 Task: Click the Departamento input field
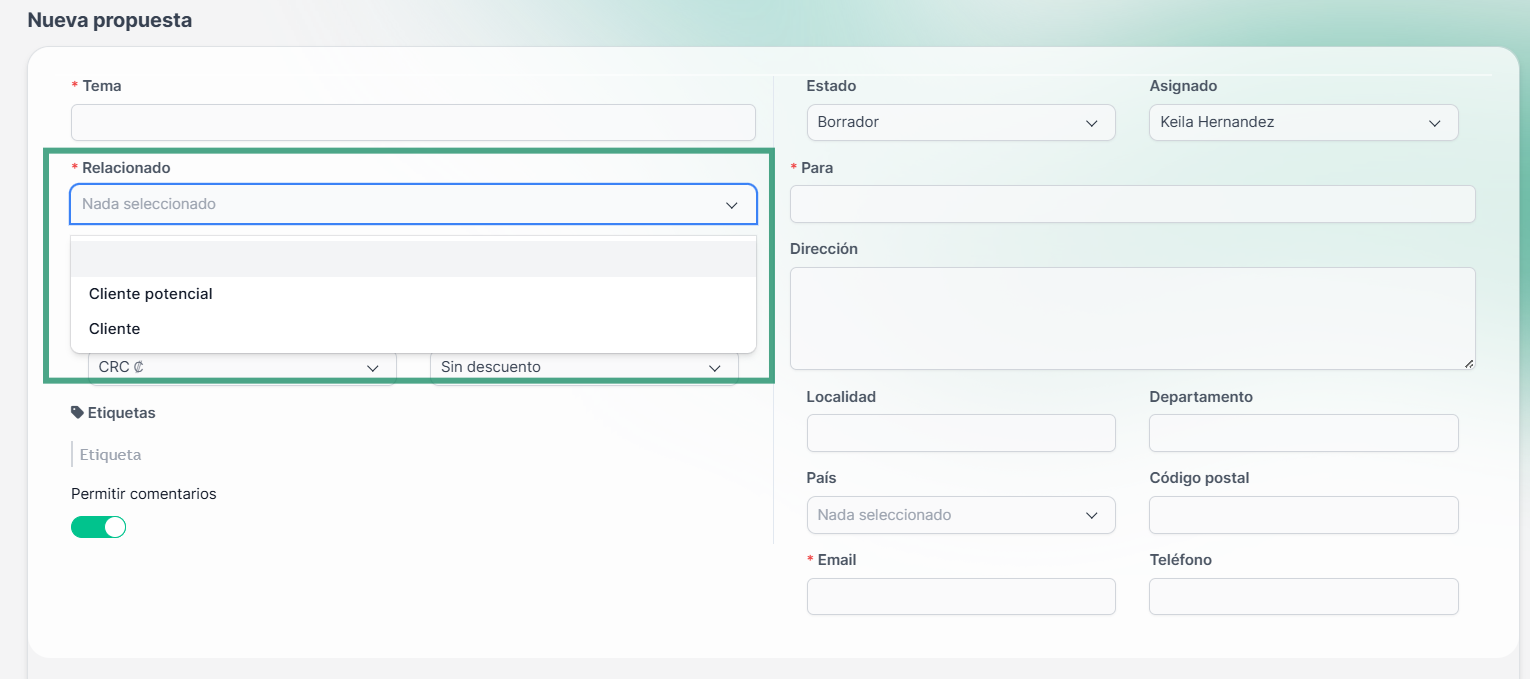pos(1303,433)
